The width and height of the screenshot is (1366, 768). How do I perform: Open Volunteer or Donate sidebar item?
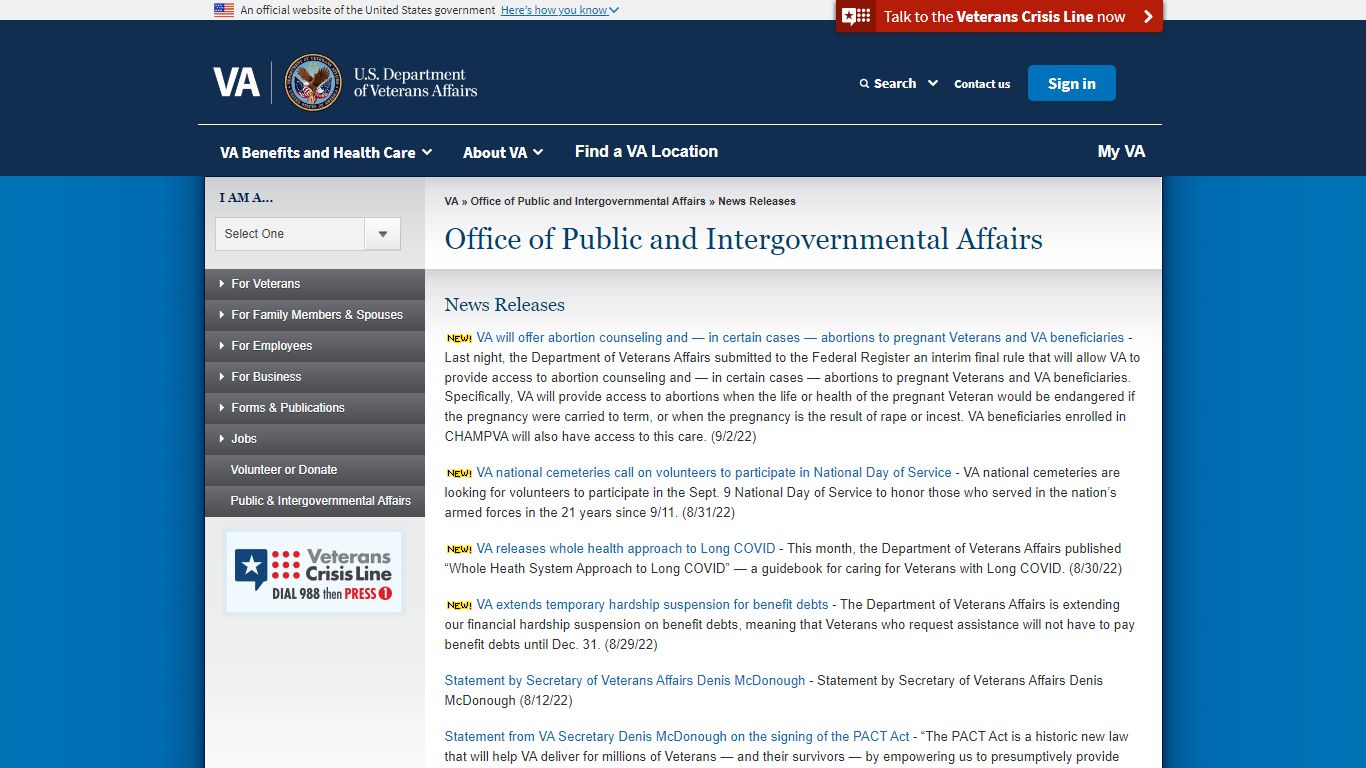315,470
